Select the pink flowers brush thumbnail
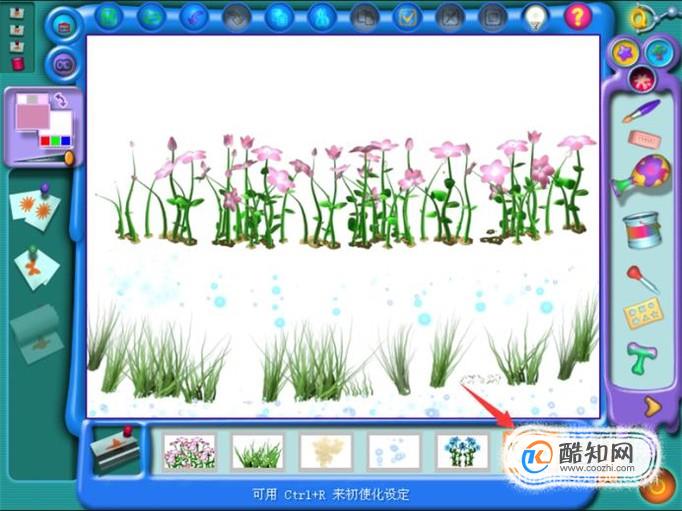 coord(190,452)
